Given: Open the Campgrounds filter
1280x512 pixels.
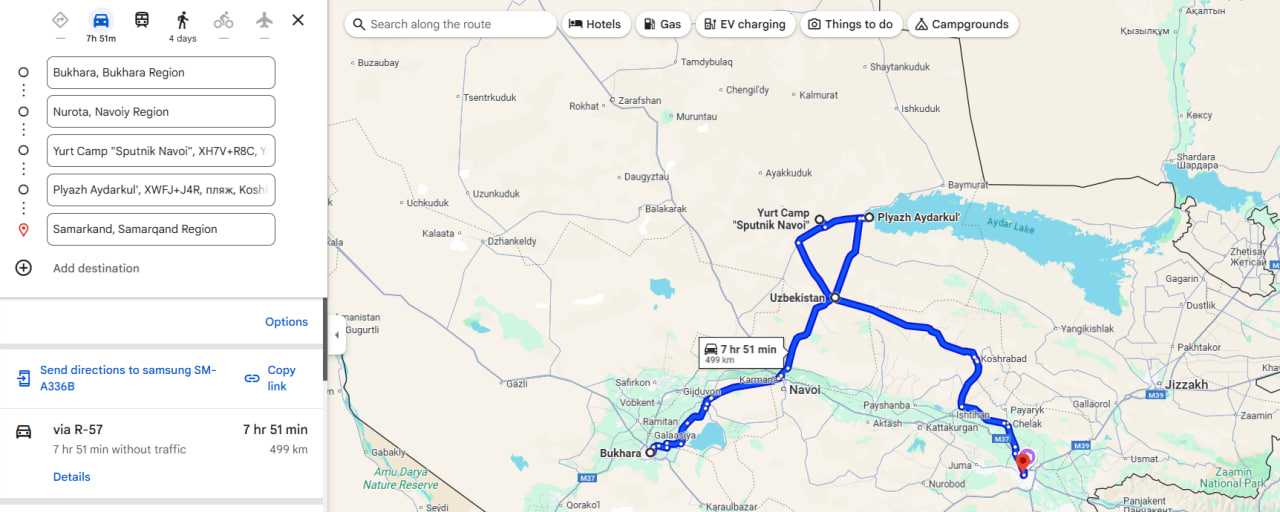Looking at the screenshot, I should click(x=962, y=24).
